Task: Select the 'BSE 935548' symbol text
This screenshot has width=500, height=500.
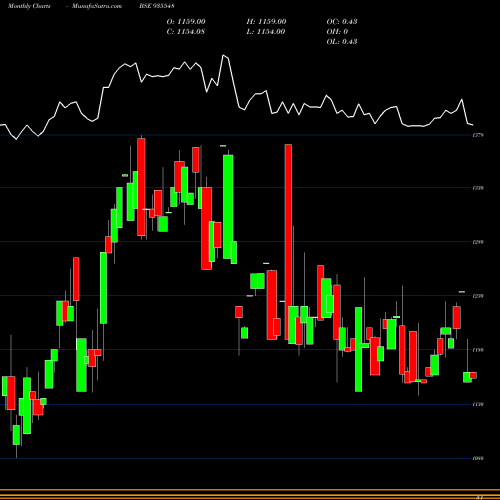Action: [157, 6]
